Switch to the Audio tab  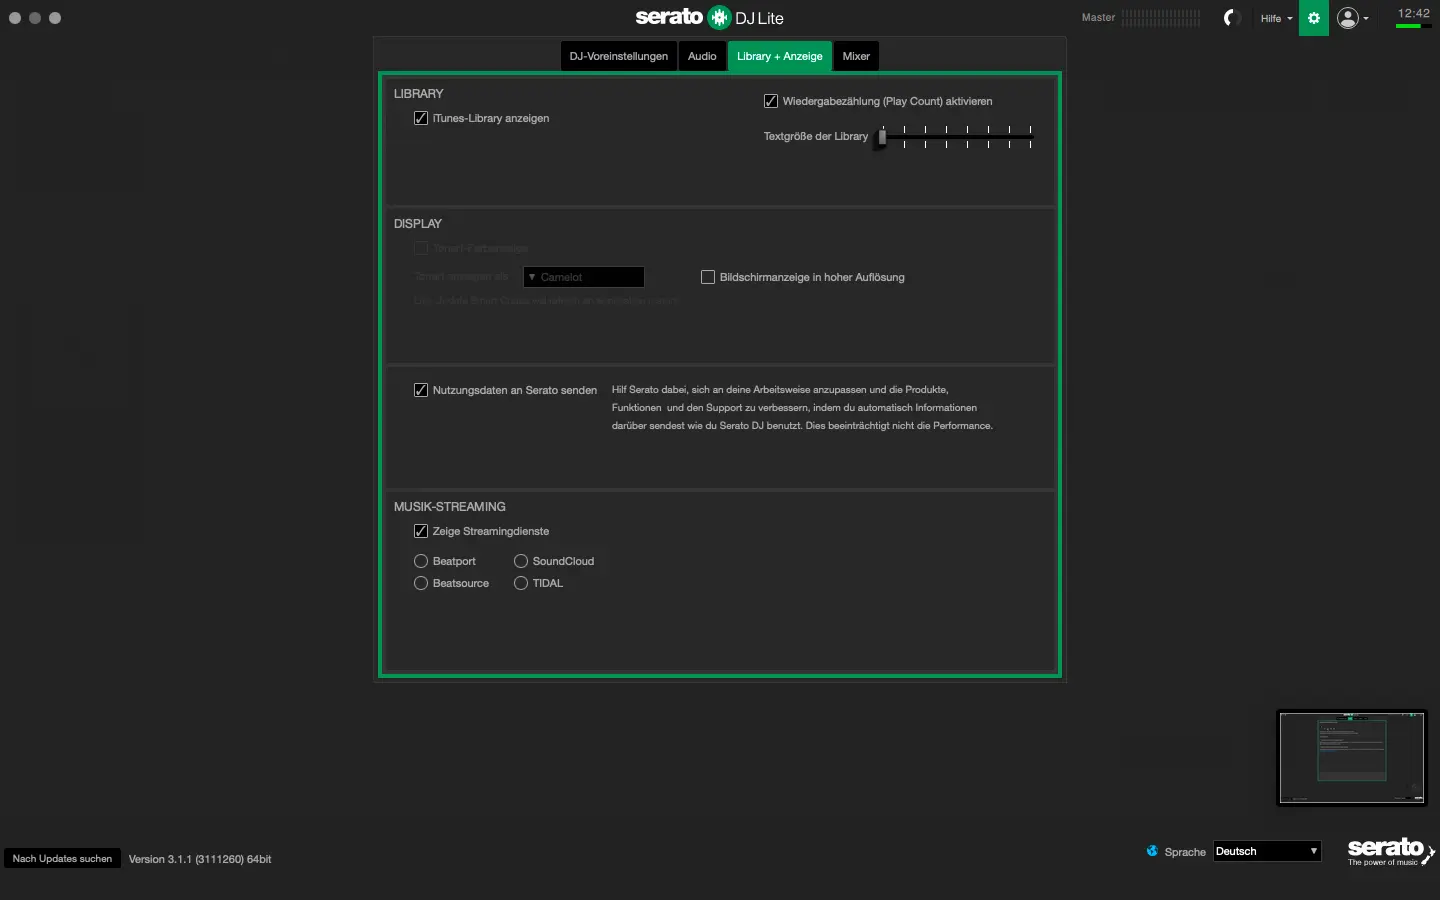point(702,56)
